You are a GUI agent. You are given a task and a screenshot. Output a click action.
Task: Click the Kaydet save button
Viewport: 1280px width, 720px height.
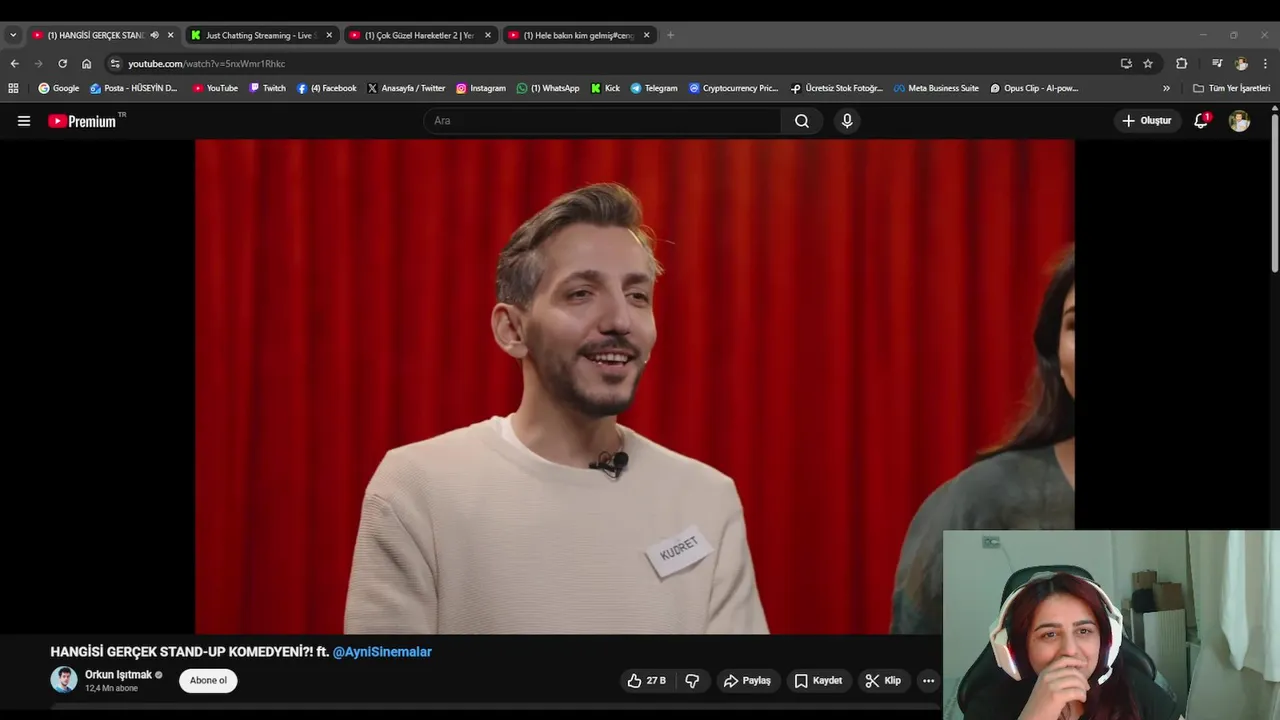[x=818, y=681]
